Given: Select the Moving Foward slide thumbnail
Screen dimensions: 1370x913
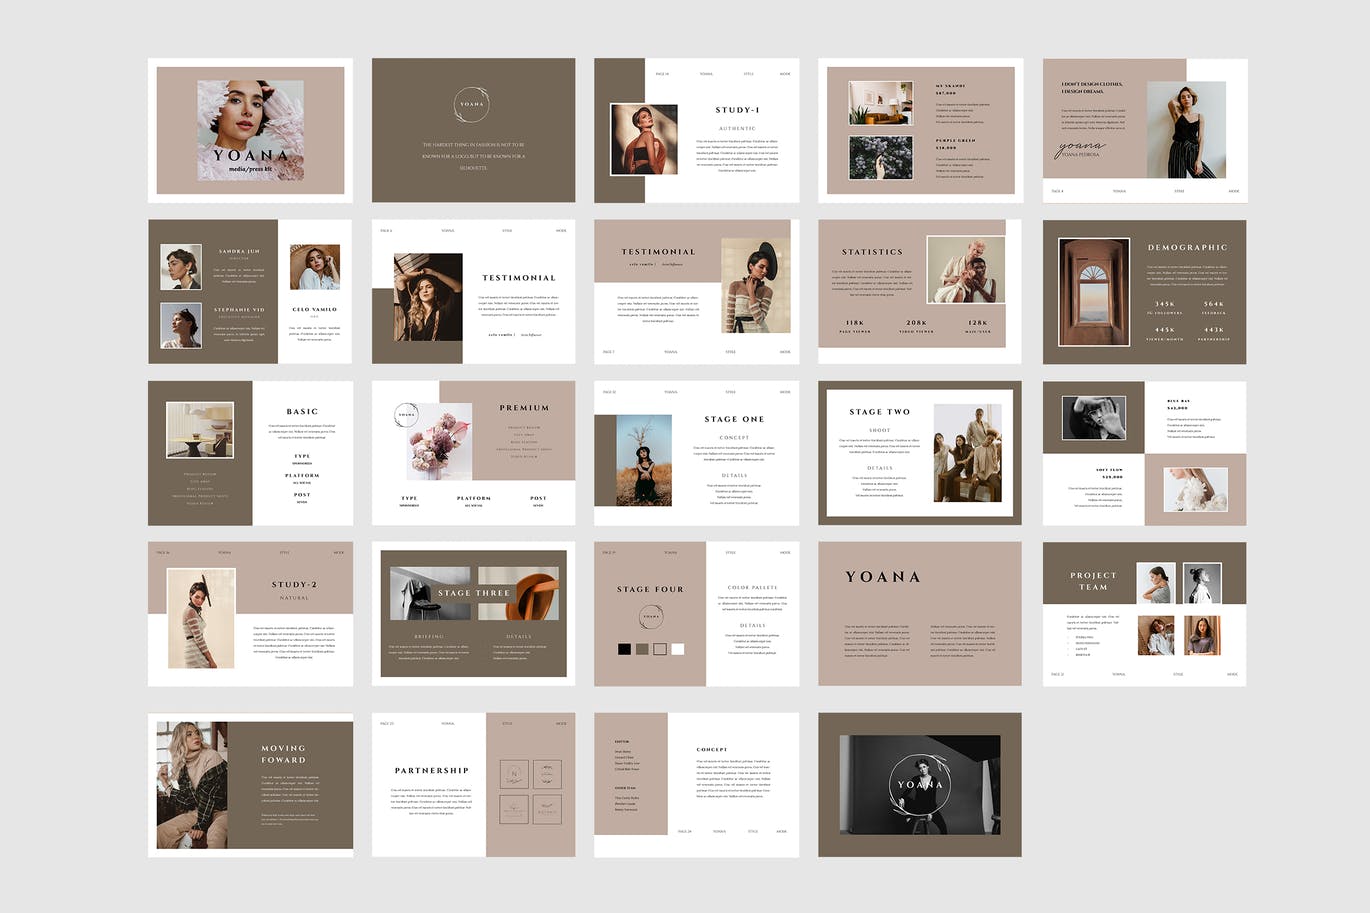Looking at the screenshot, I should coord(250,784).
